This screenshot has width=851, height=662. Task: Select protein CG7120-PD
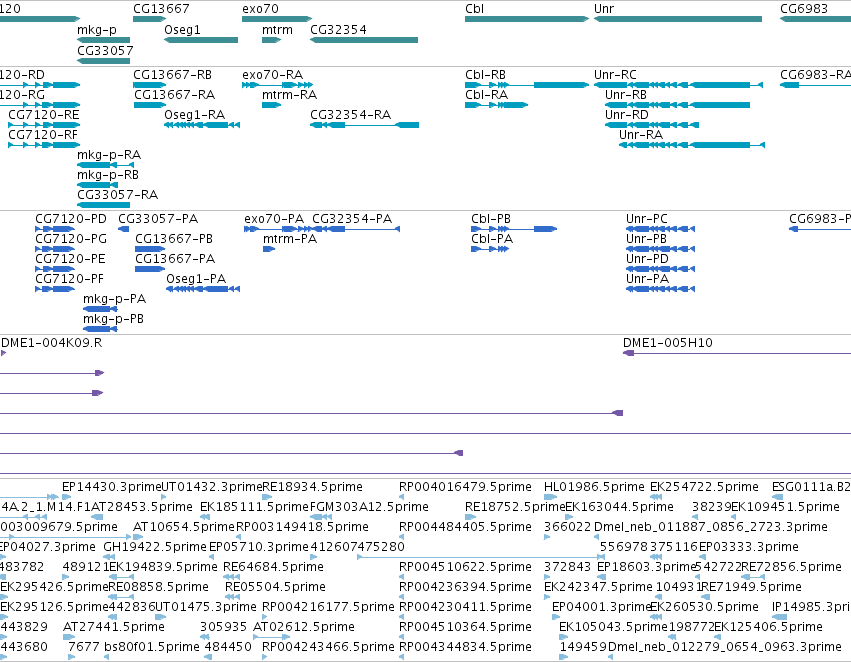71,219
